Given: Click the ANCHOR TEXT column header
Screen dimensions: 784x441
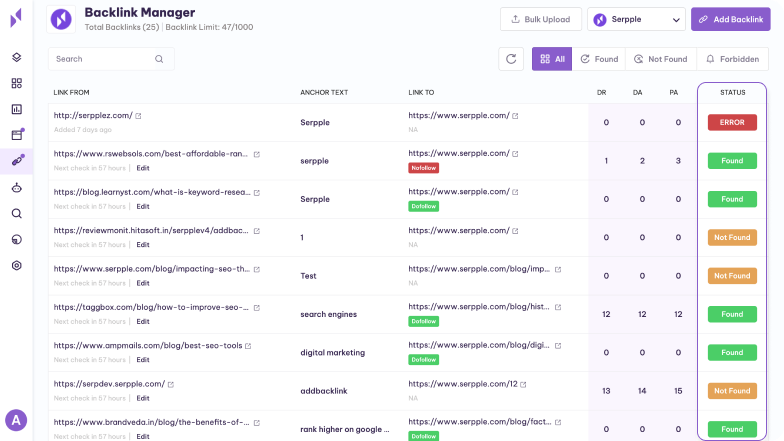Looking at the screenshot, I should (324, 92).
